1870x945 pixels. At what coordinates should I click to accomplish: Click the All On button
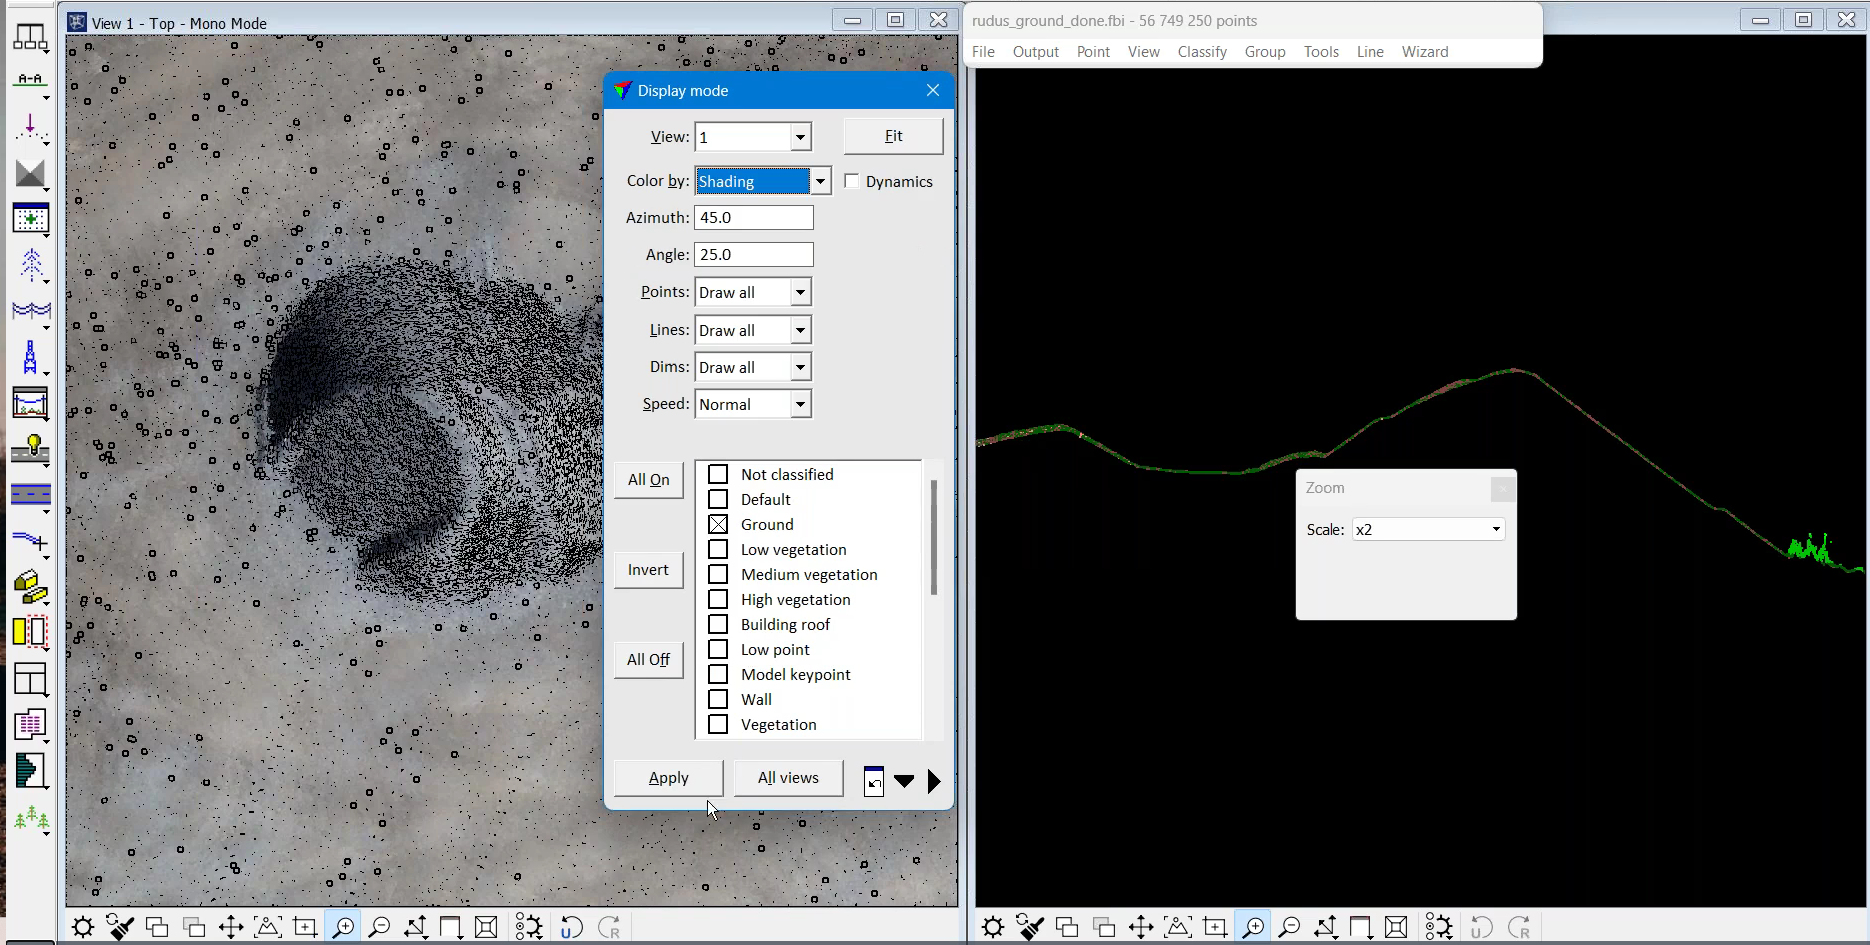pos(648,480)
